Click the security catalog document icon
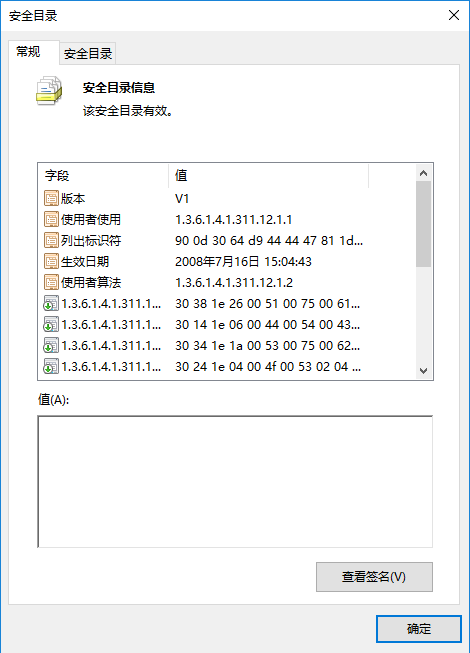This screenshot has width=470, height=653. [x=49, y=90]
